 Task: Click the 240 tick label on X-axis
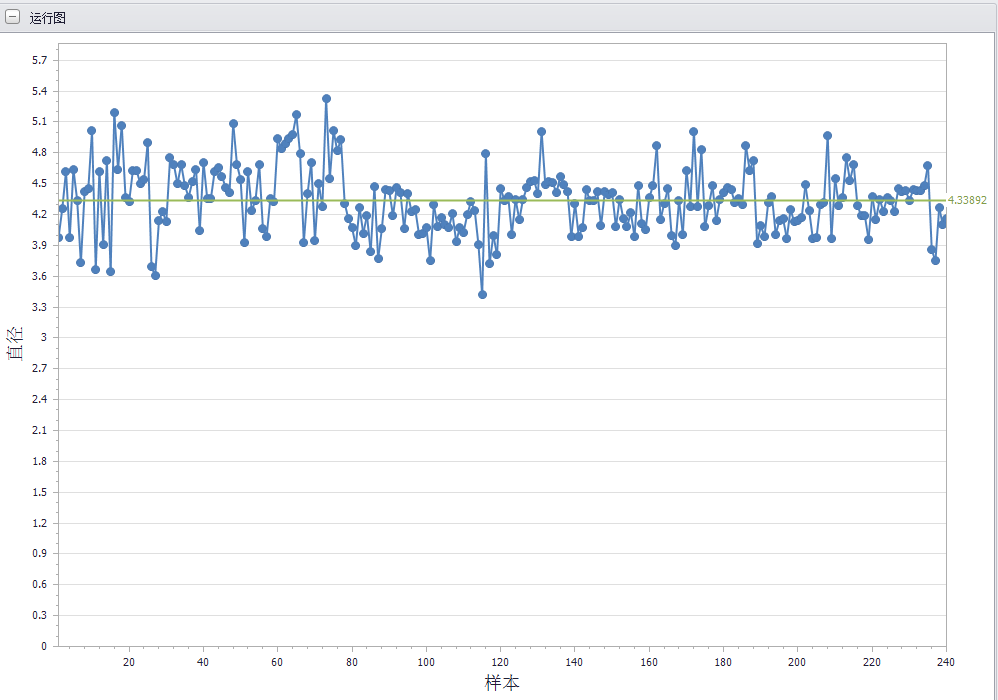(x=945, y=662)
